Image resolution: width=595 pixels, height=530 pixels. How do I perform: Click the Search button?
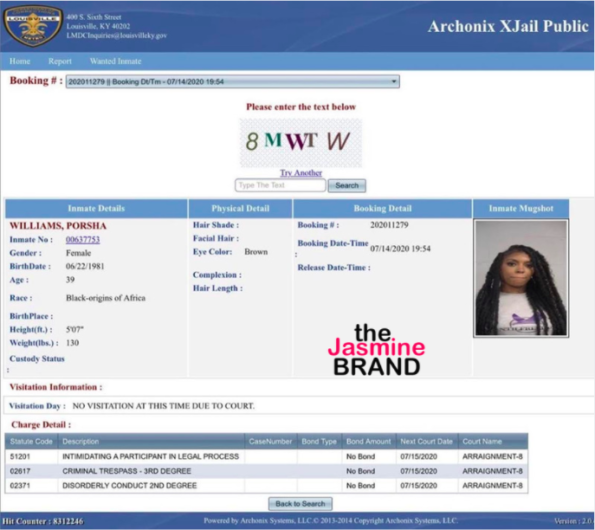click(x=347, y=186)
